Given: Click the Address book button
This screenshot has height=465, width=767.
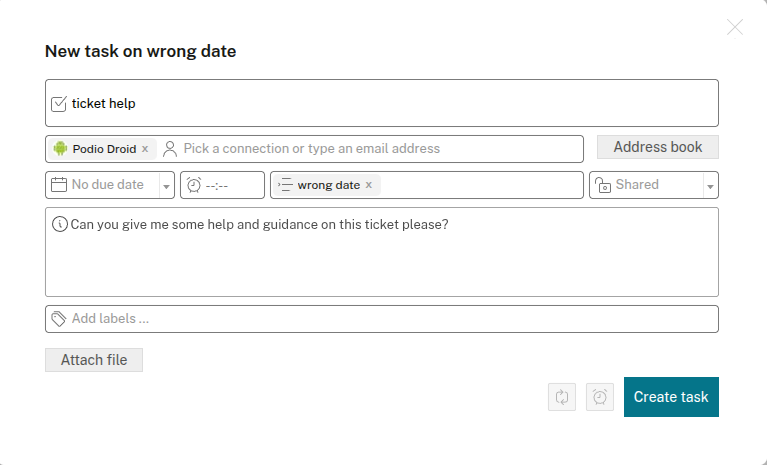Looking at the screenshot, I should point(657,147).
